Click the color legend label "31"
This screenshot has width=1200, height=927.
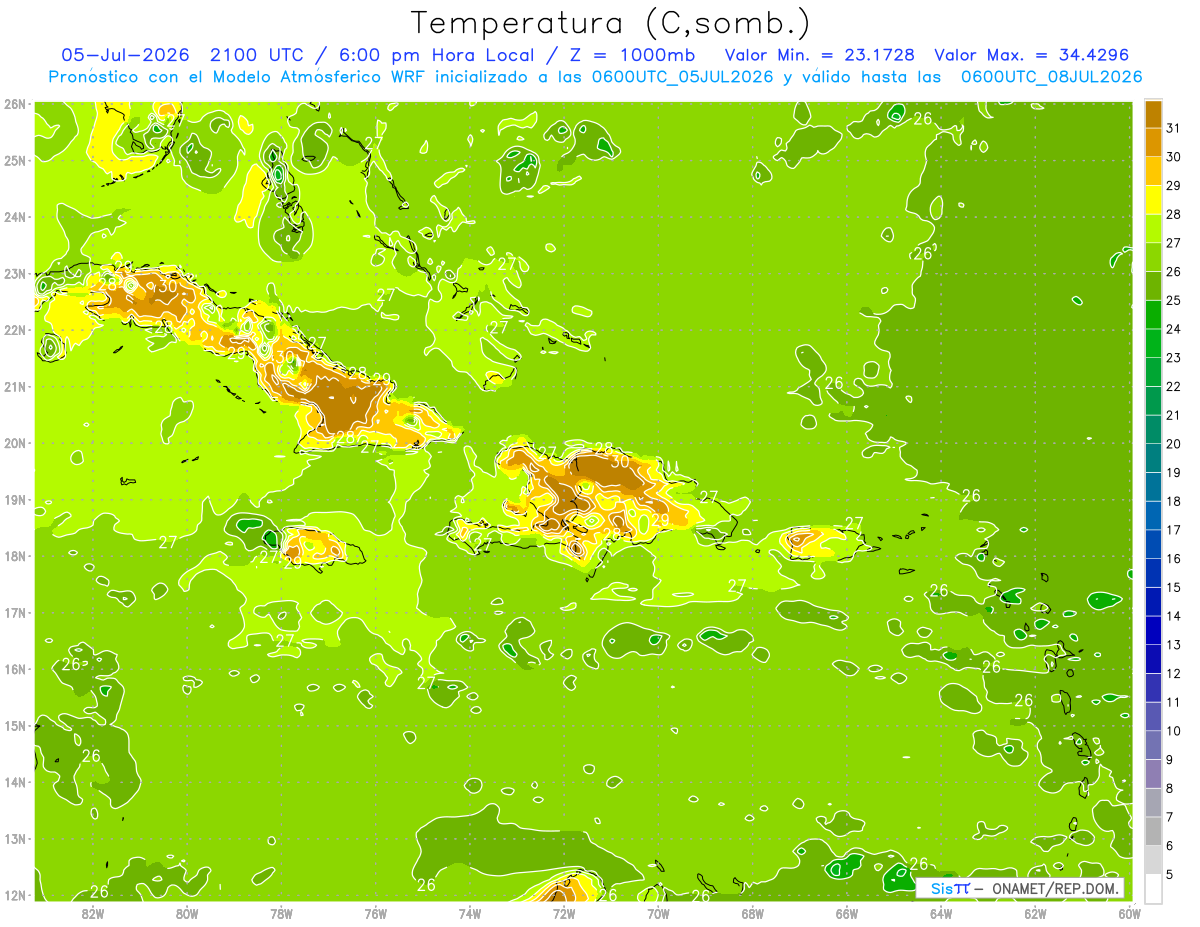tap(1173, 128)
